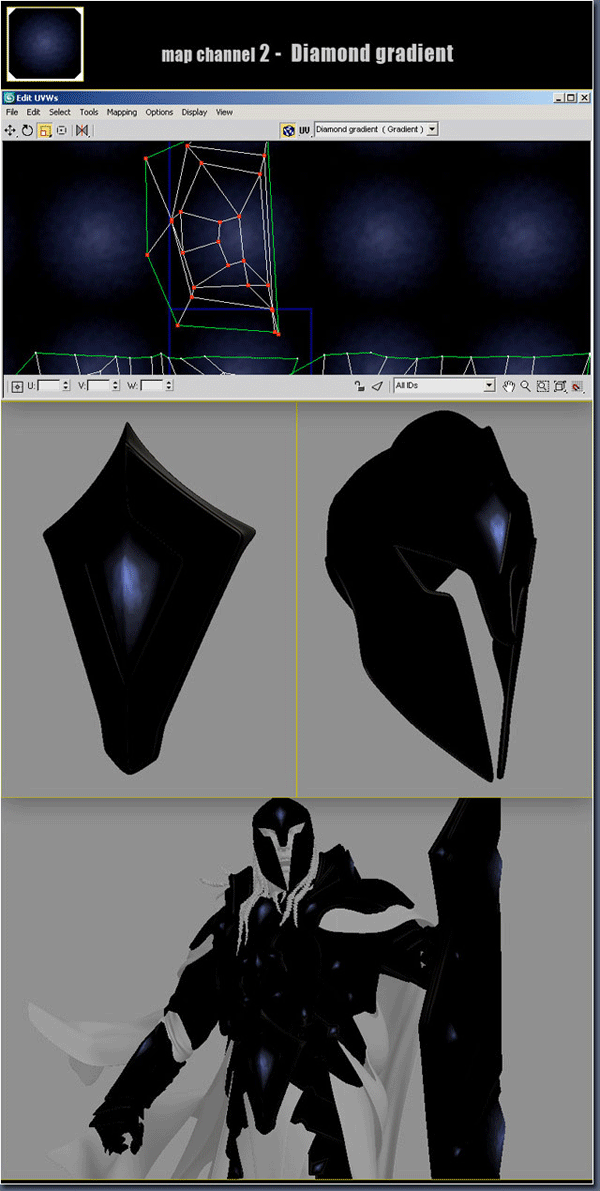Open the Edit menu
Image resolution: width=600 pixels, height=1191 pixels.
[33, 112]
